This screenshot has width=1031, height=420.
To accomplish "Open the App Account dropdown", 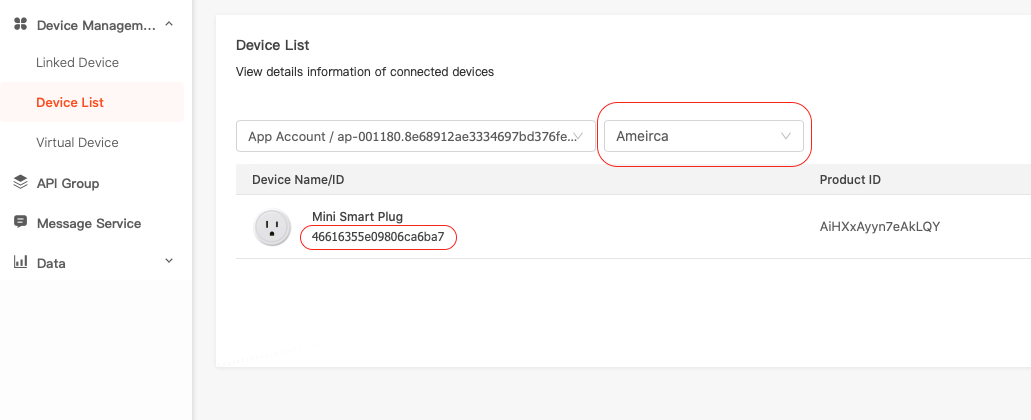I will point(416,136).
